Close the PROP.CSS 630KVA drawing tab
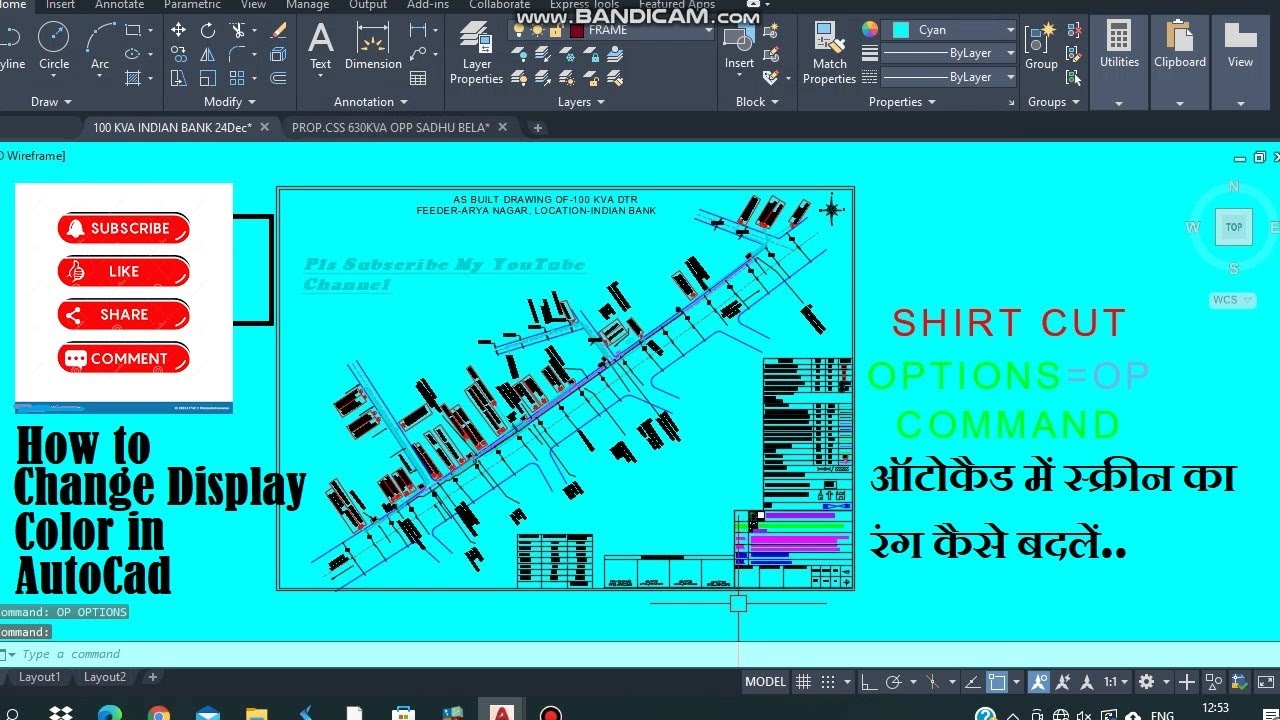The width and height of the screenshot is (1280, 720). click(x=502, y=127)
